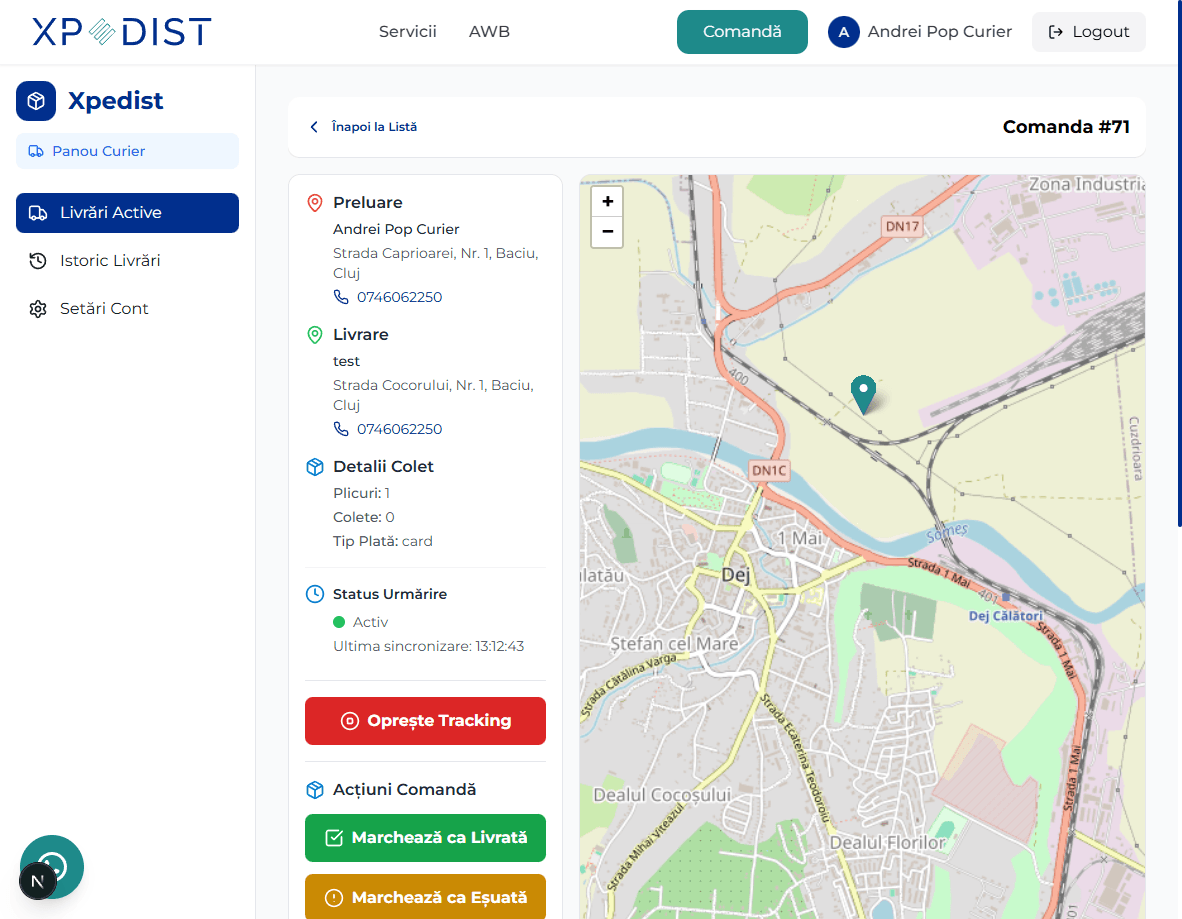
Task: Click Marchează ca Eșuată button
Action: pos(425,896)
